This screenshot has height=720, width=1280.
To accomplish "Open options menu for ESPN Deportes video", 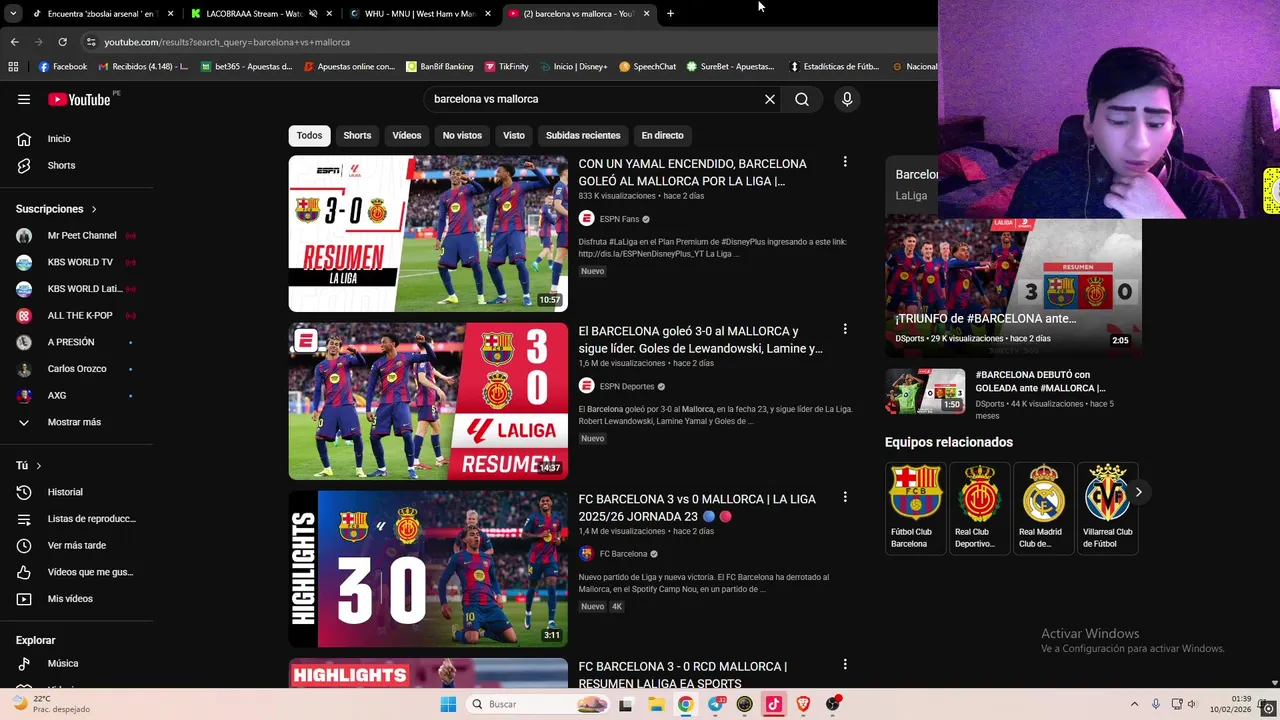I will point(845,329).
